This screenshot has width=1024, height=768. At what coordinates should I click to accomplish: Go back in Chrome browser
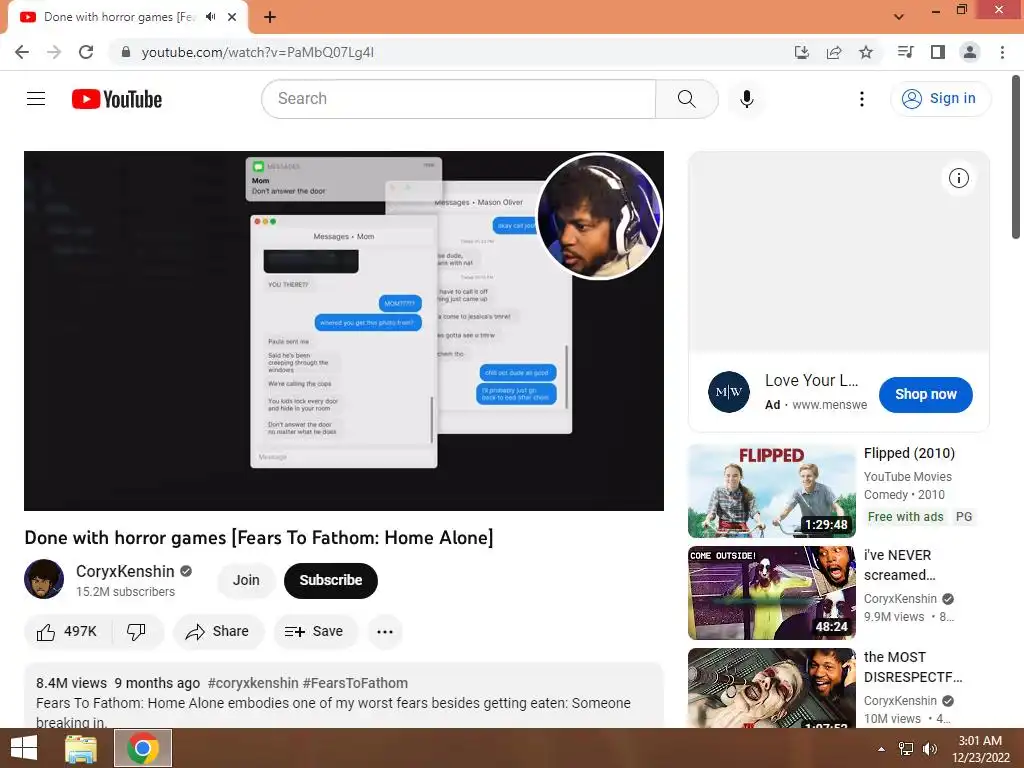[x=22, y=52]
